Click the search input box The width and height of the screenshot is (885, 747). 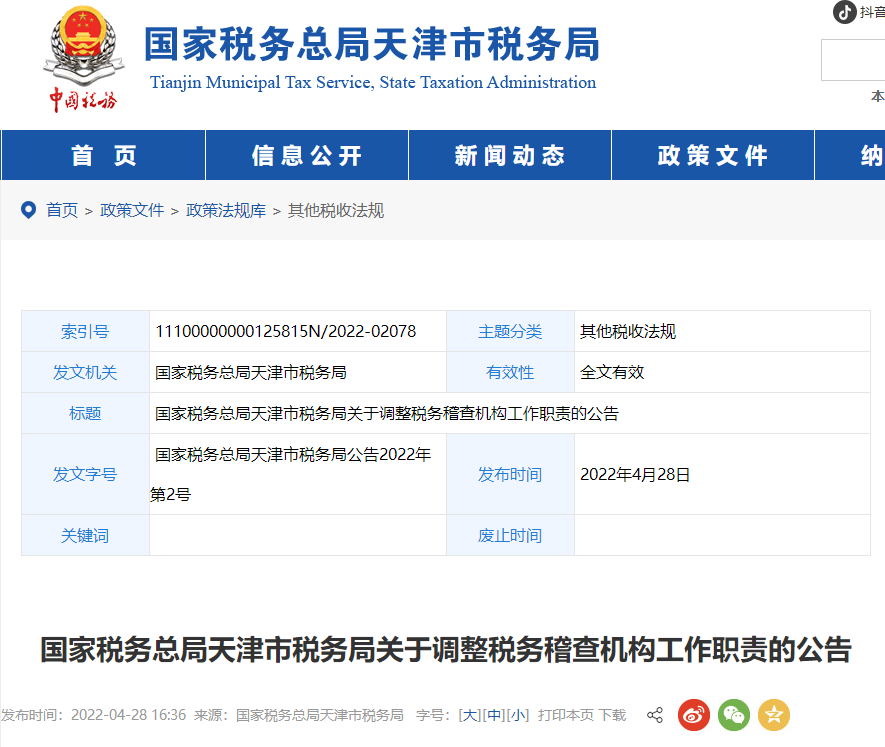click(x=853, y=60)
